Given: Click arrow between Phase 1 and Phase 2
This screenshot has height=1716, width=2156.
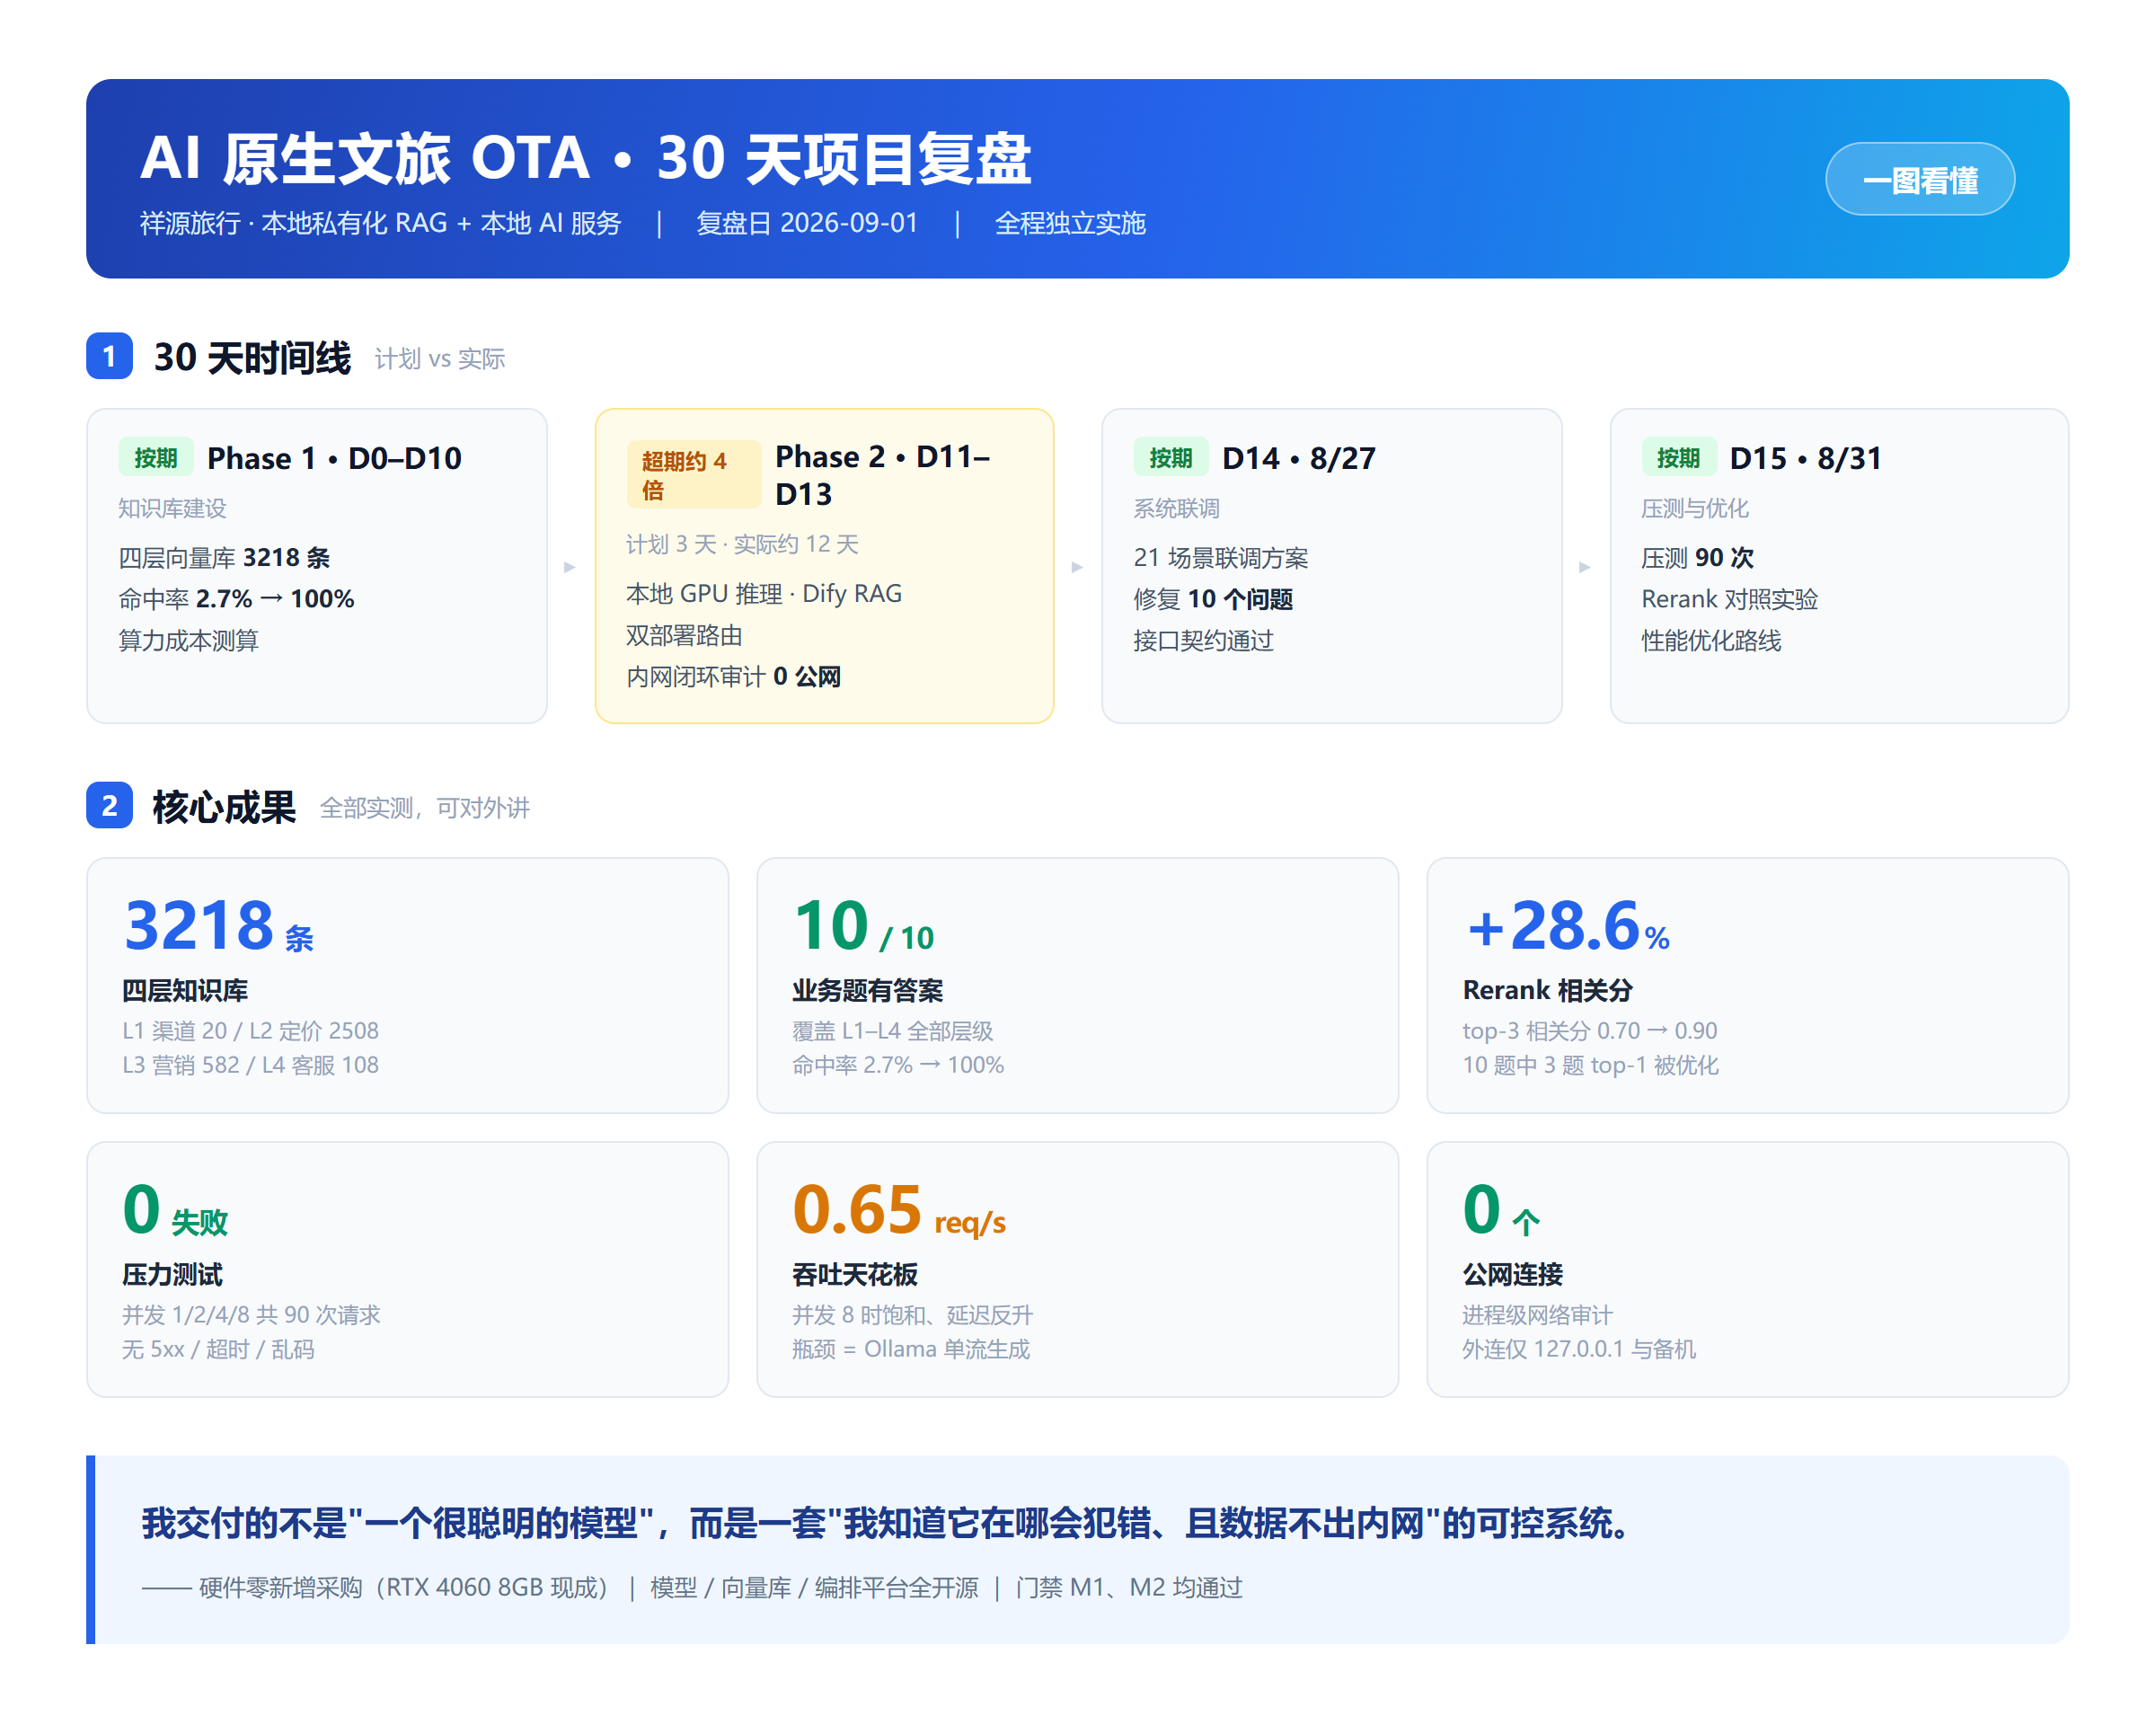Looking at the screenshot, I should click(570, 567).
